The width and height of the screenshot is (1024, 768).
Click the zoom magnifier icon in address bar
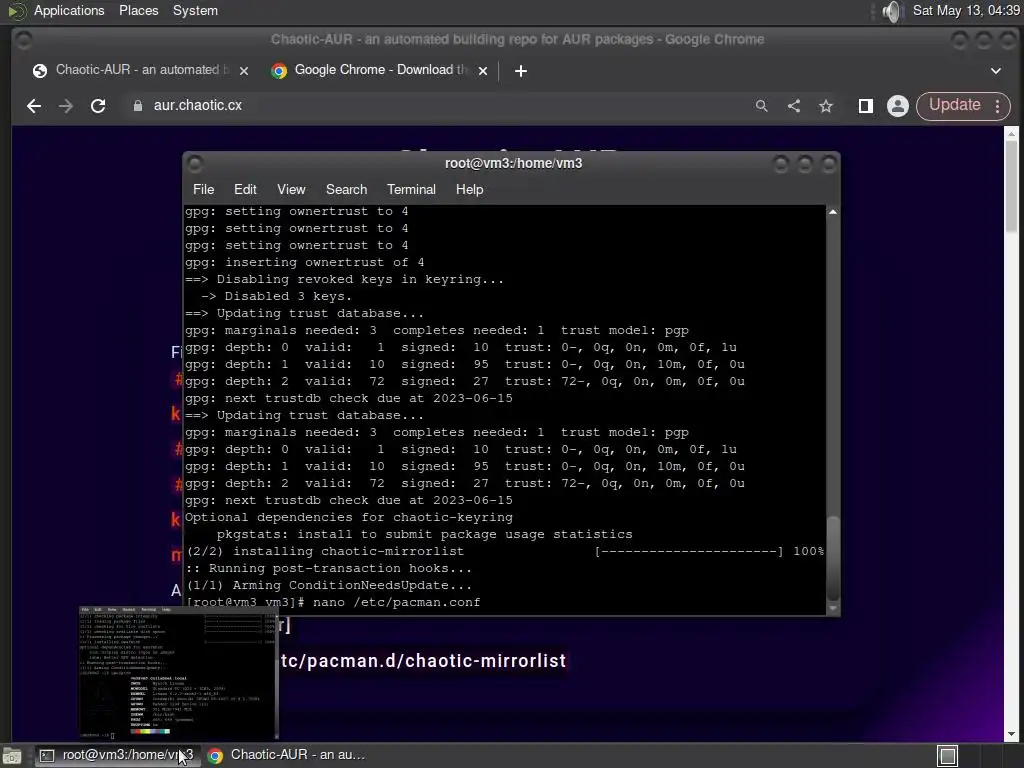pos(761,106)
